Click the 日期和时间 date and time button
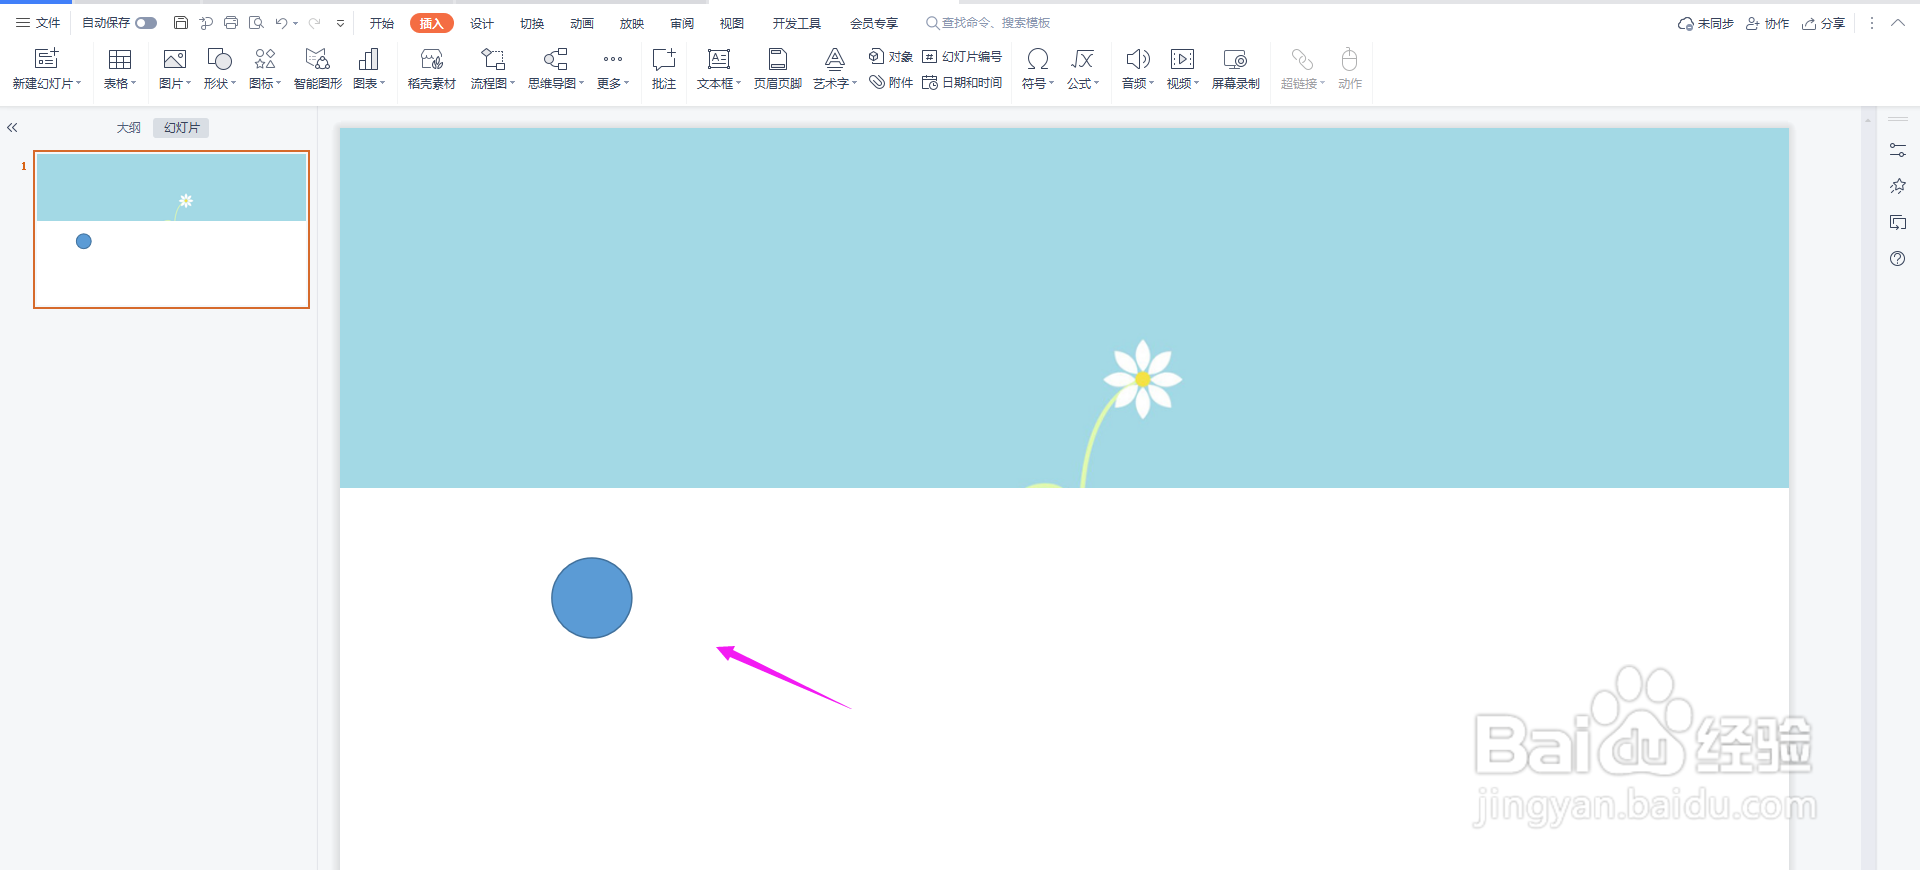This screenshot has width=1920, height=870. click(962, 82)
